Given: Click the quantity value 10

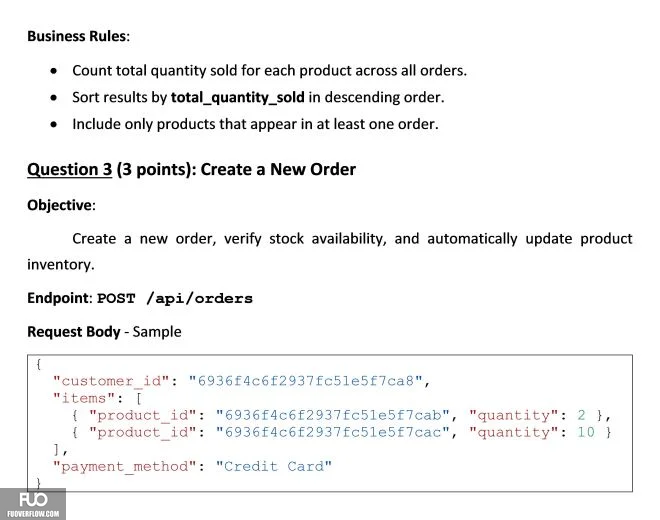Looking at the screenshot, I should coord(585,432).
